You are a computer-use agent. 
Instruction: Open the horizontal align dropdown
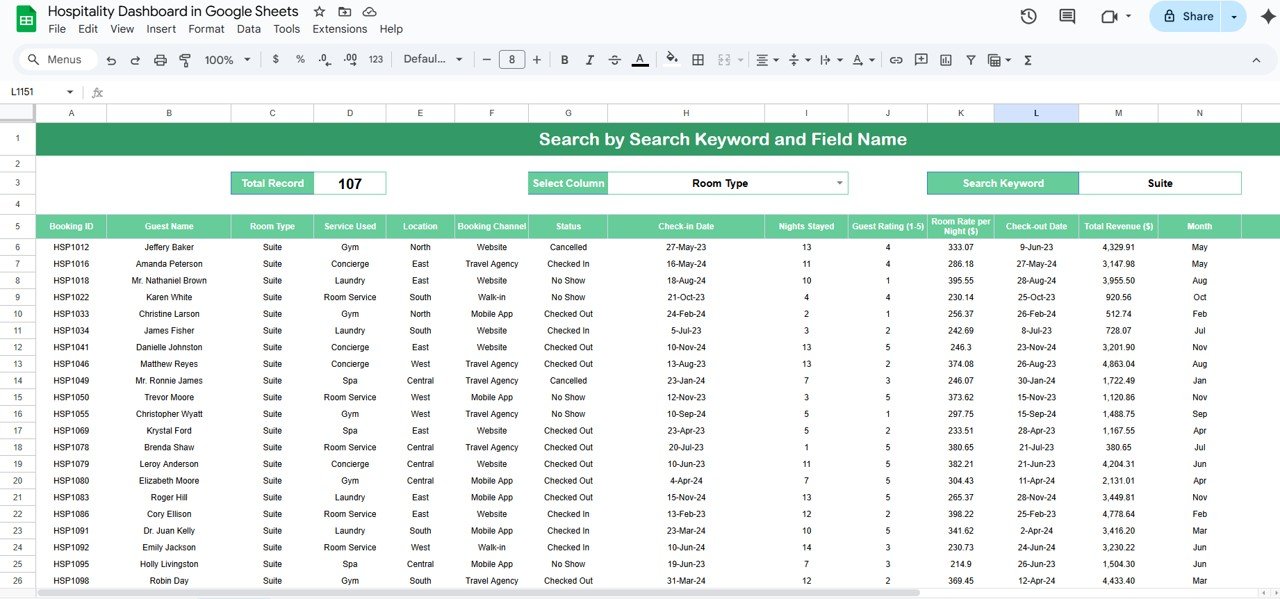[767, 60]
